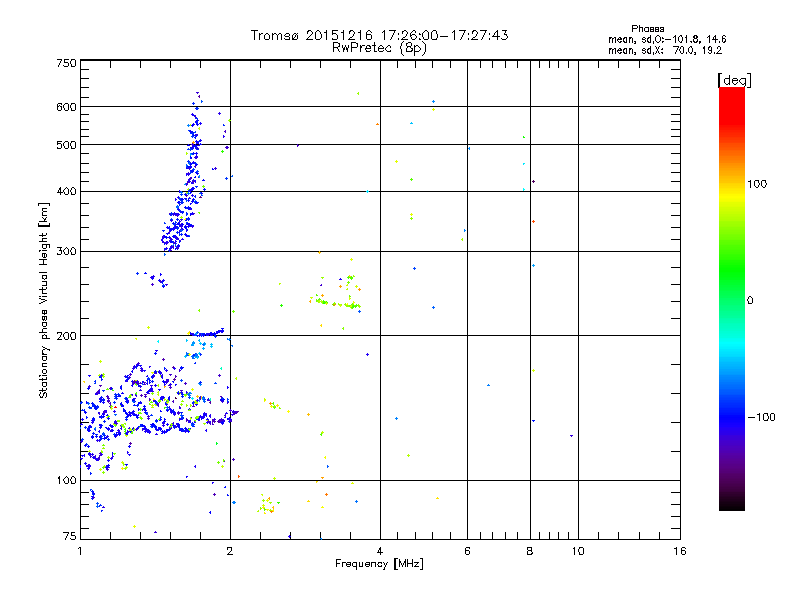800x600 pixels.
Task: Click the 'mean, sd,O:-101.8, 14.6' statistic
Action: click(667, 39)
